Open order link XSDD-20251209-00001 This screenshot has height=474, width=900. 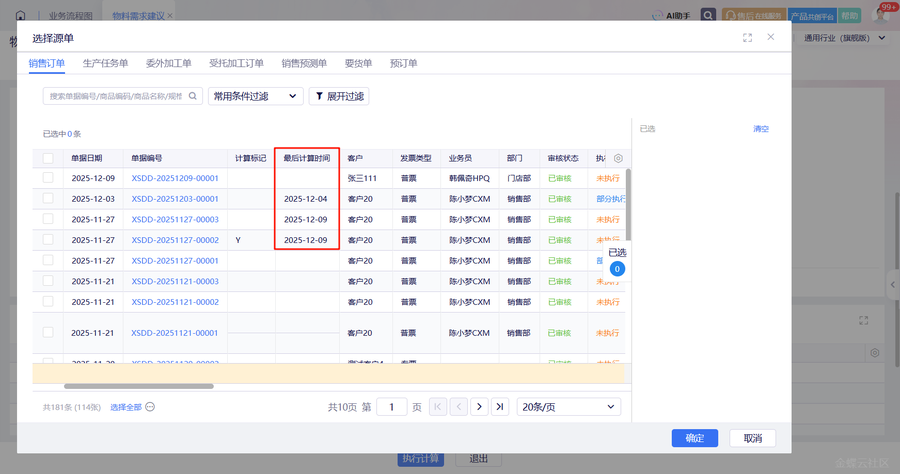click(175, 178)
